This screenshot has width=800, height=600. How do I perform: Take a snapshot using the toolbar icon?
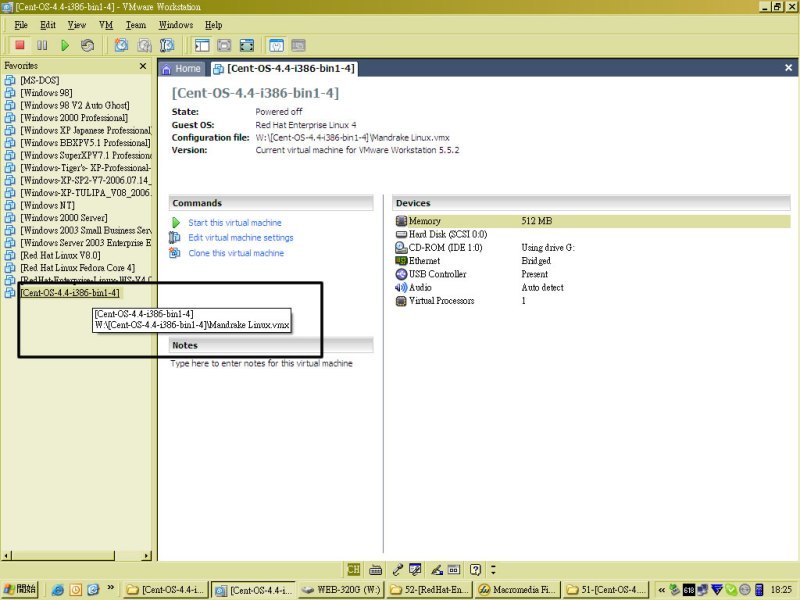click(x=121, y=45)
